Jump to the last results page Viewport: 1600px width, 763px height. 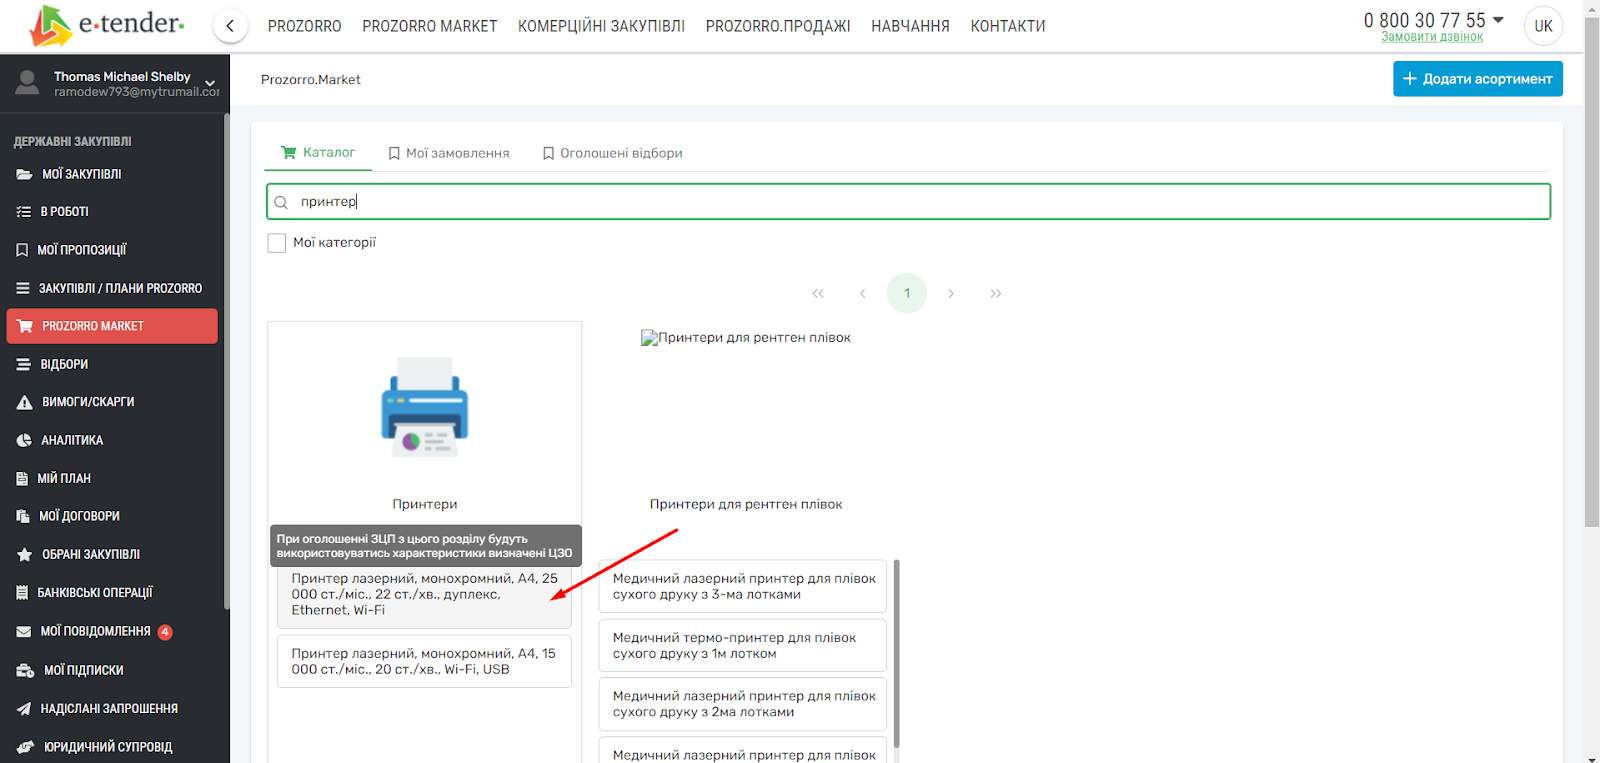(995, 293)
